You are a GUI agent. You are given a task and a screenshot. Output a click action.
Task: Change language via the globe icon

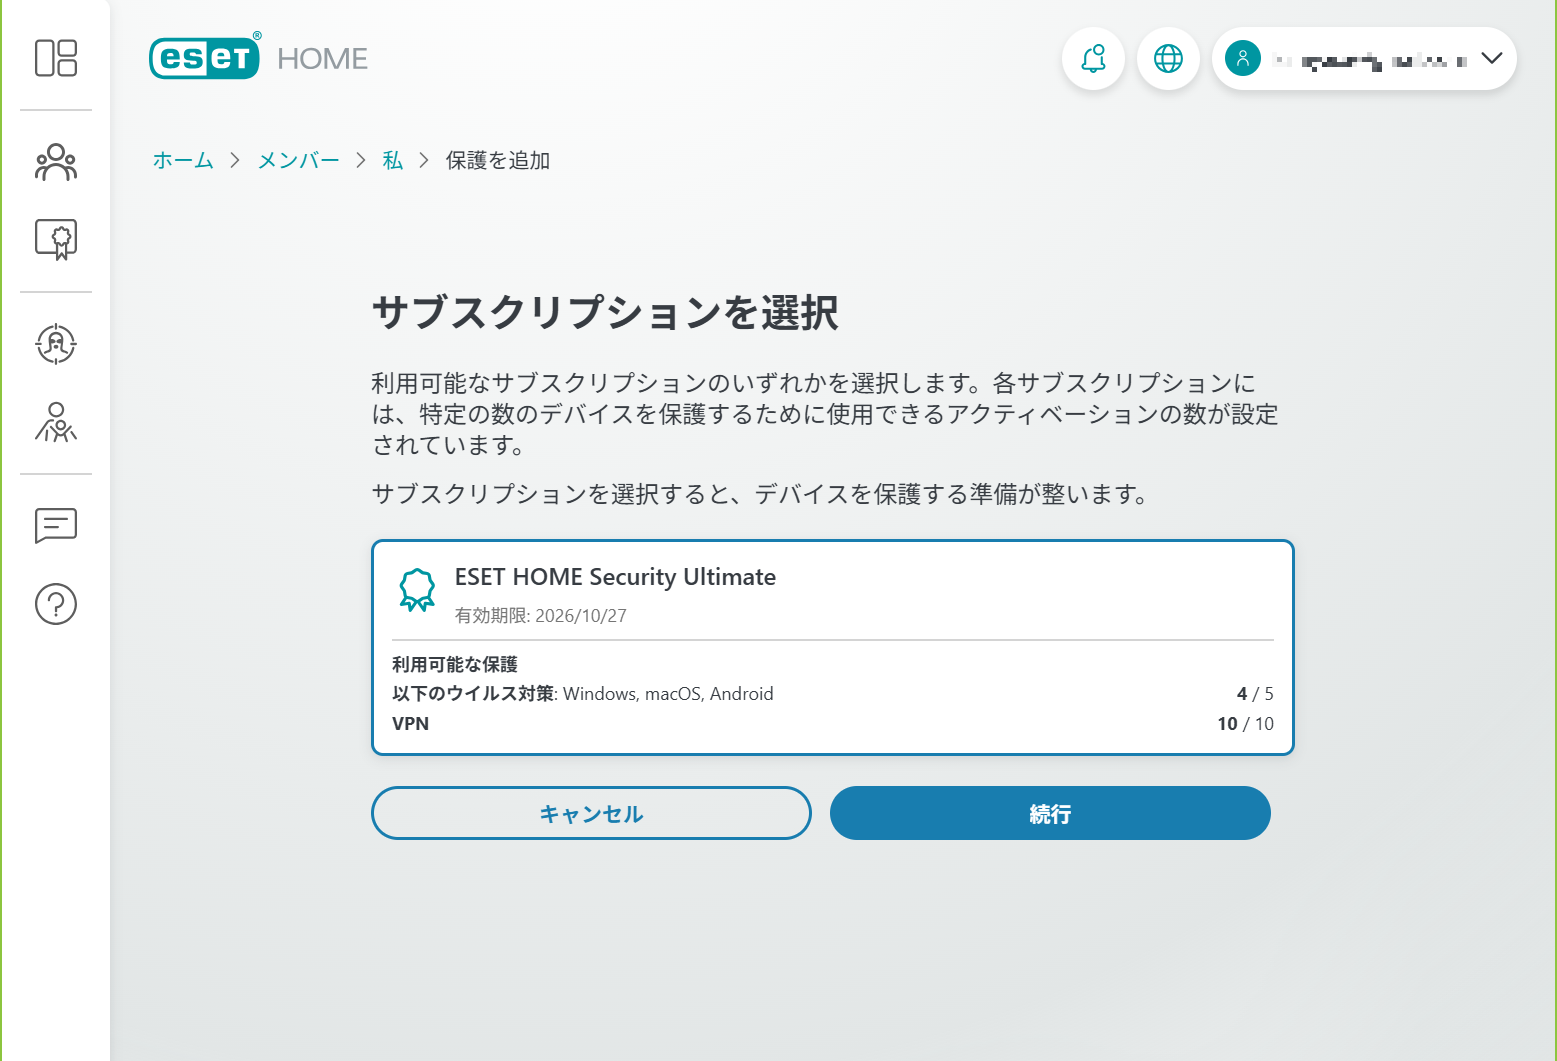tap(1168, 59)
